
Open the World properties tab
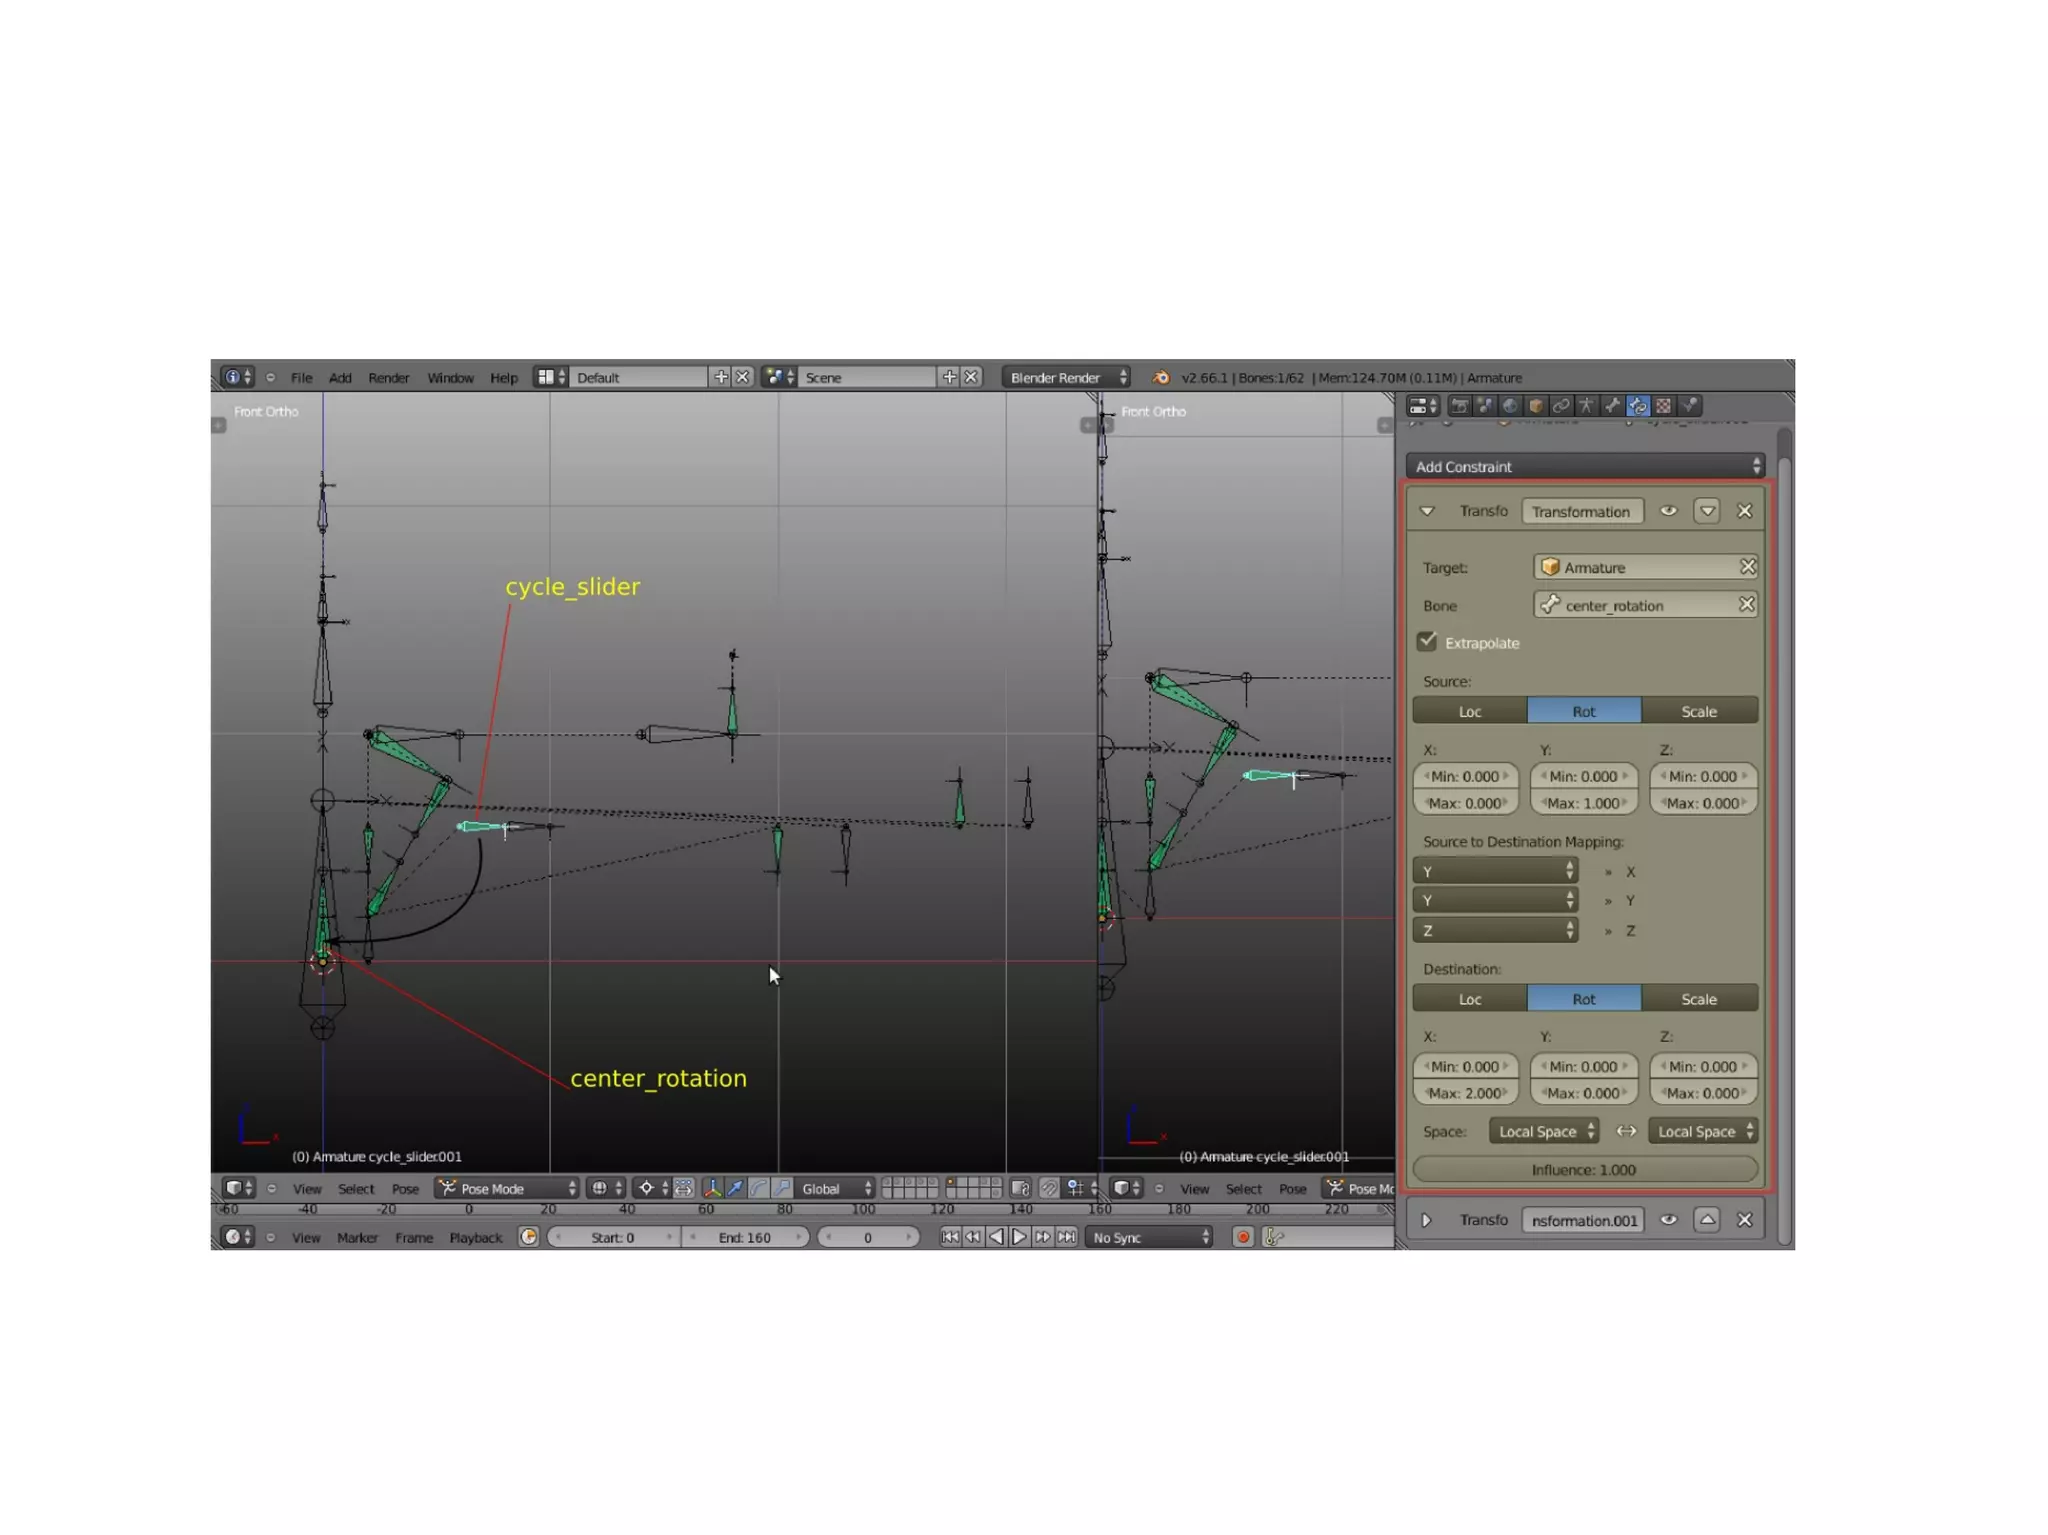[x=1510, y=406]
